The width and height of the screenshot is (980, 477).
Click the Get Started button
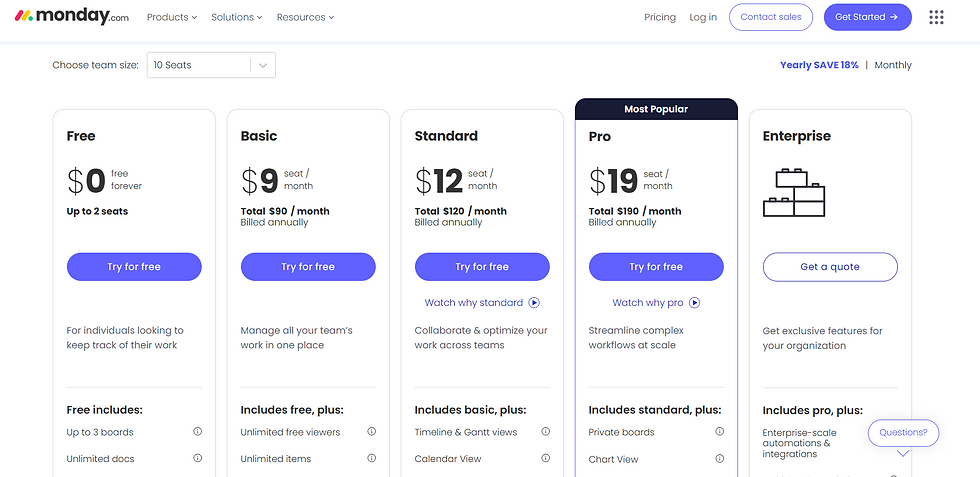coord(868,18)
